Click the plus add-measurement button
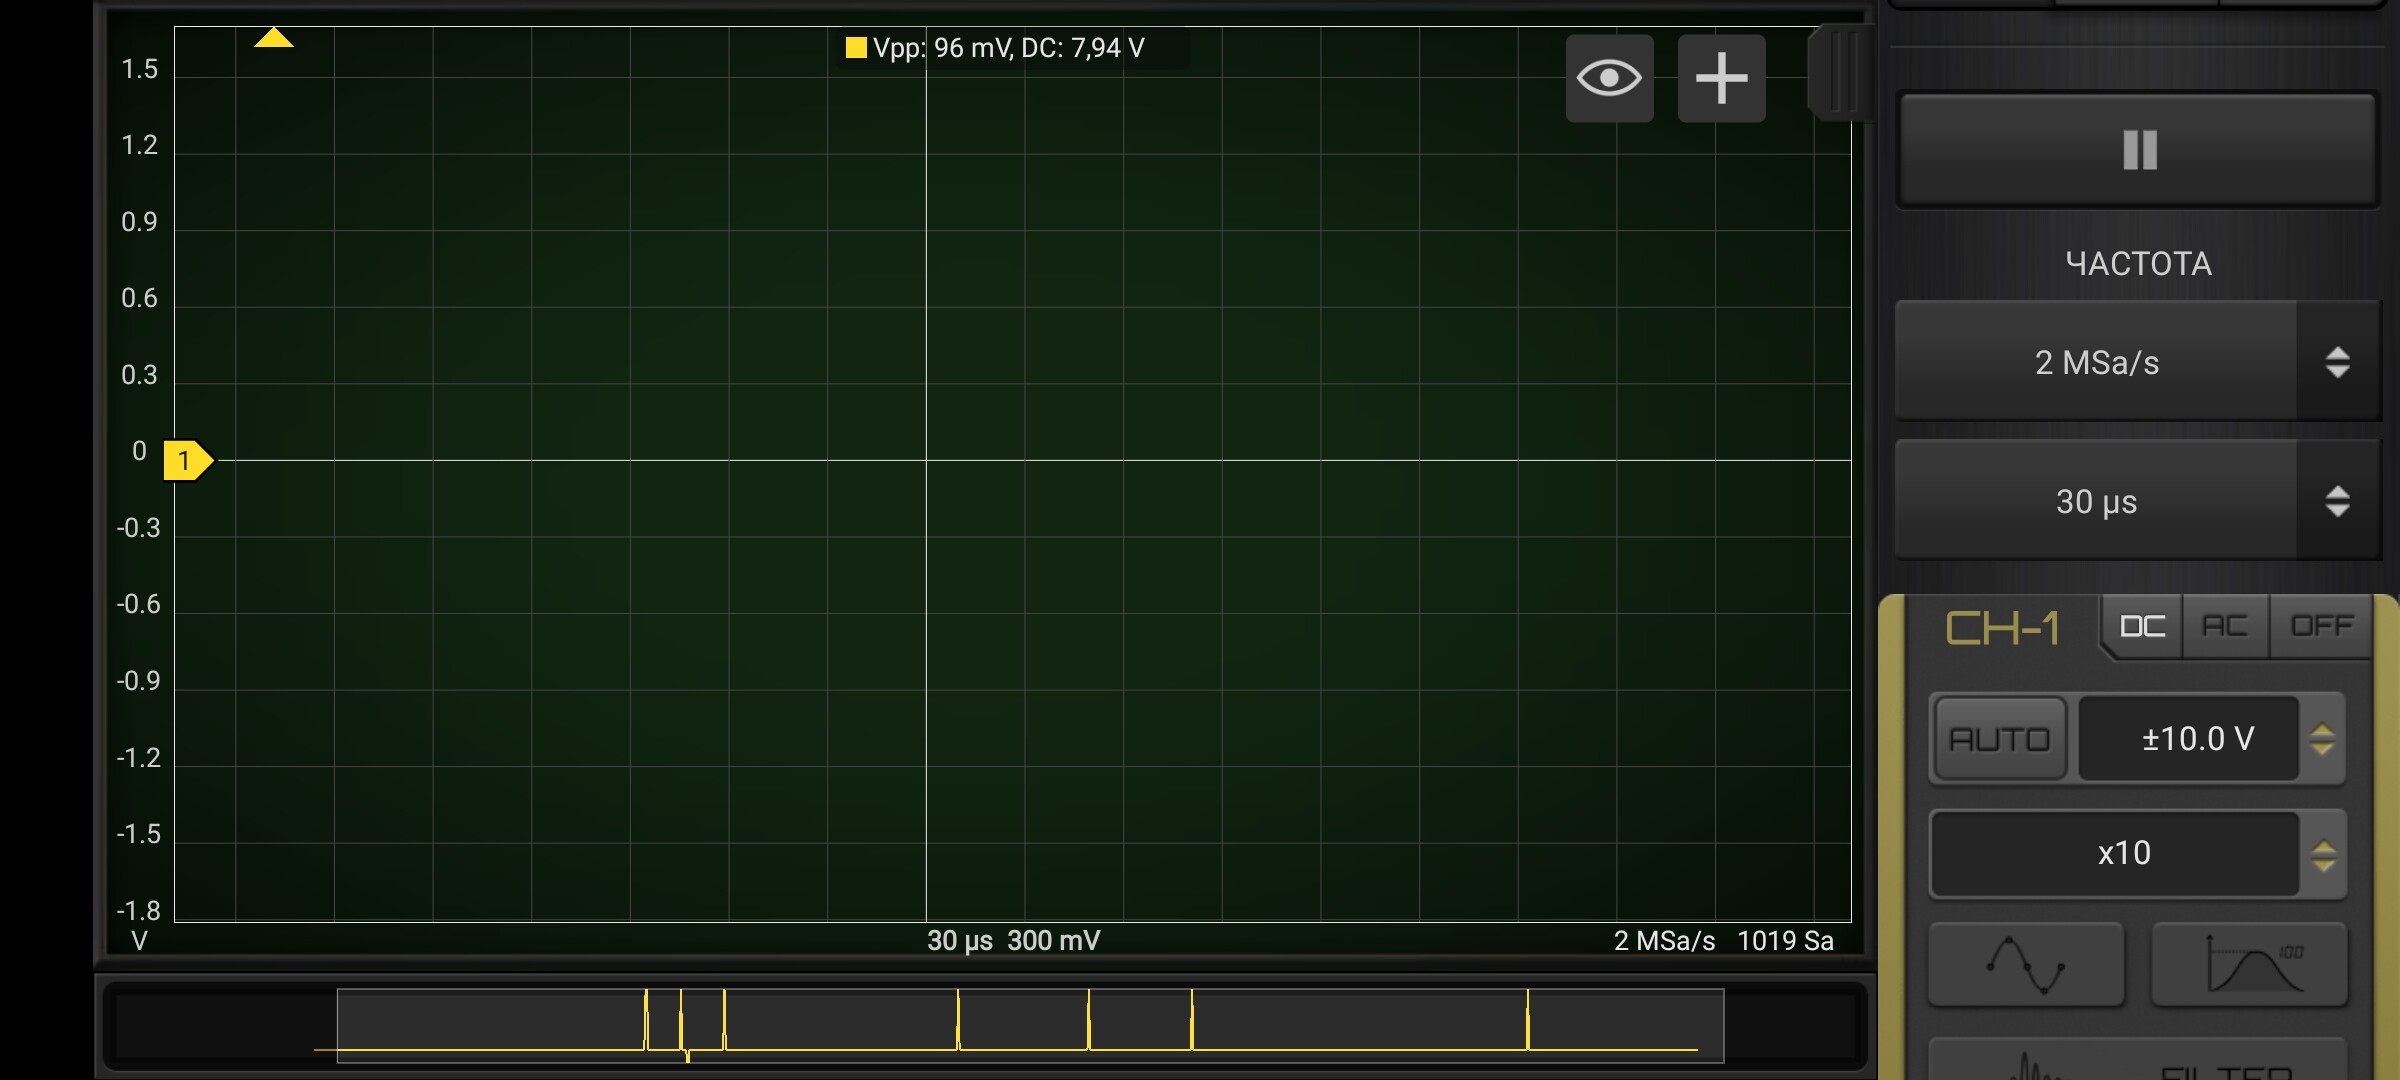This screenshot has width=2400, height=1080. (1721, 78)
